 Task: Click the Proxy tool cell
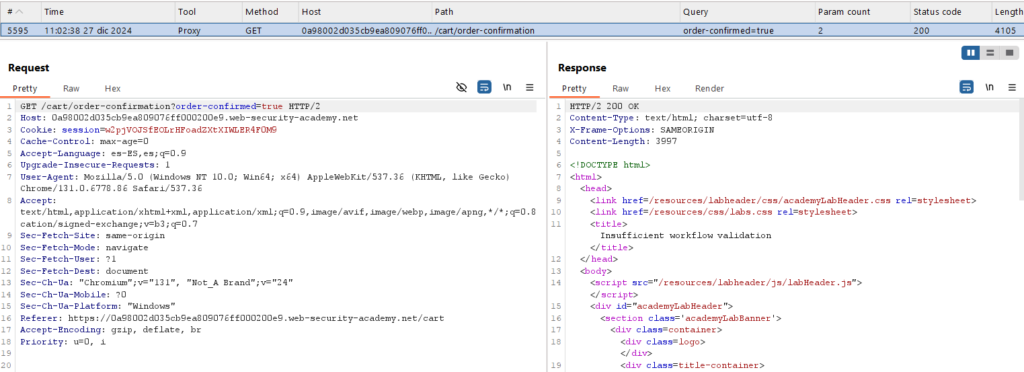click(189, 31)
